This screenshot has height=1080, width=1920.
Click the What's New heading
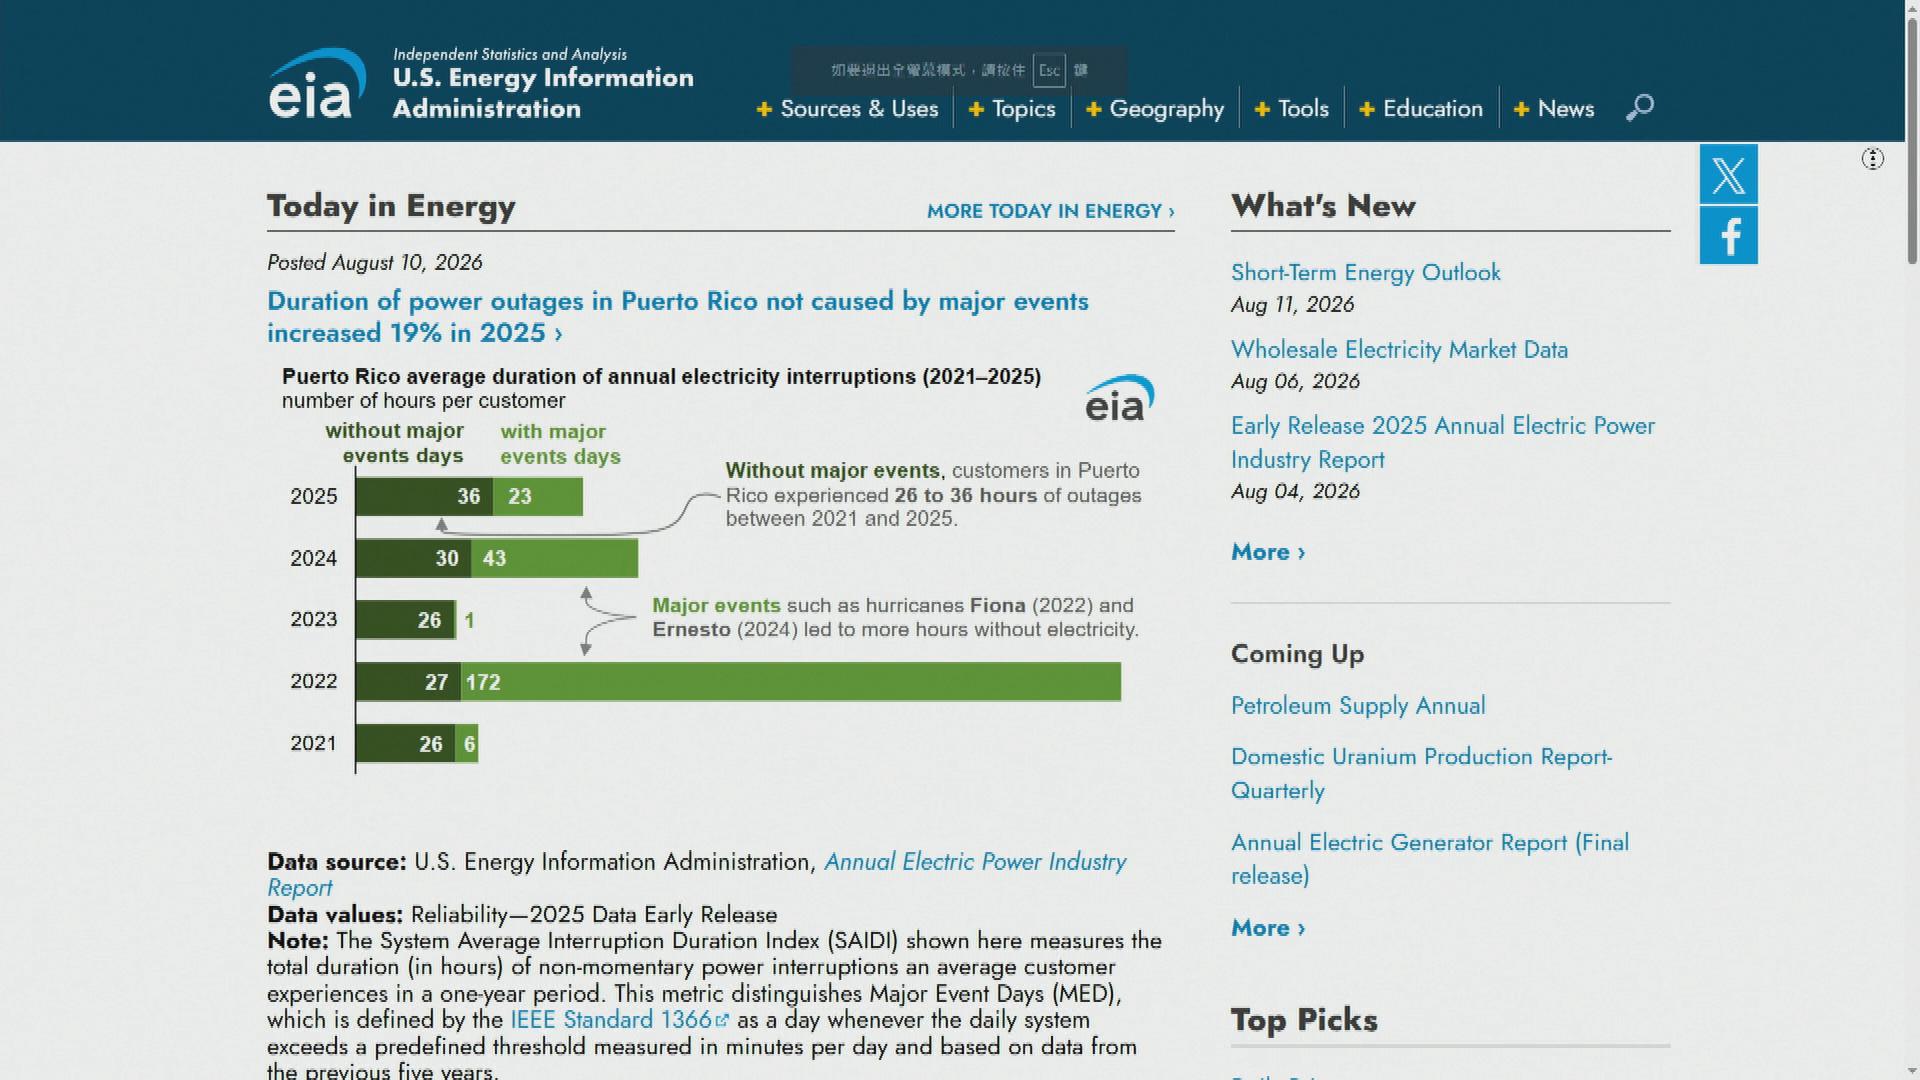(1323, 206)
